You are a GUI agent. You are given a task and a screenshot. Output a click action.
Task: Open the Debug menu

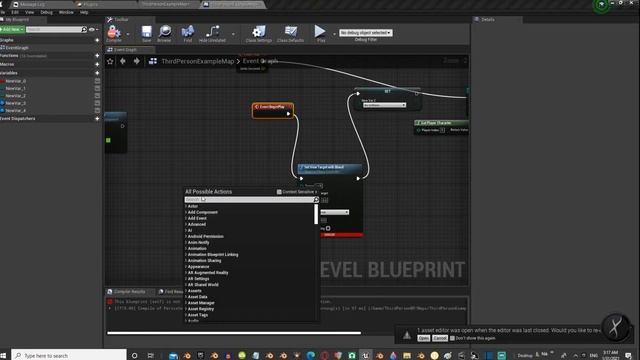(x=47, y=12)
